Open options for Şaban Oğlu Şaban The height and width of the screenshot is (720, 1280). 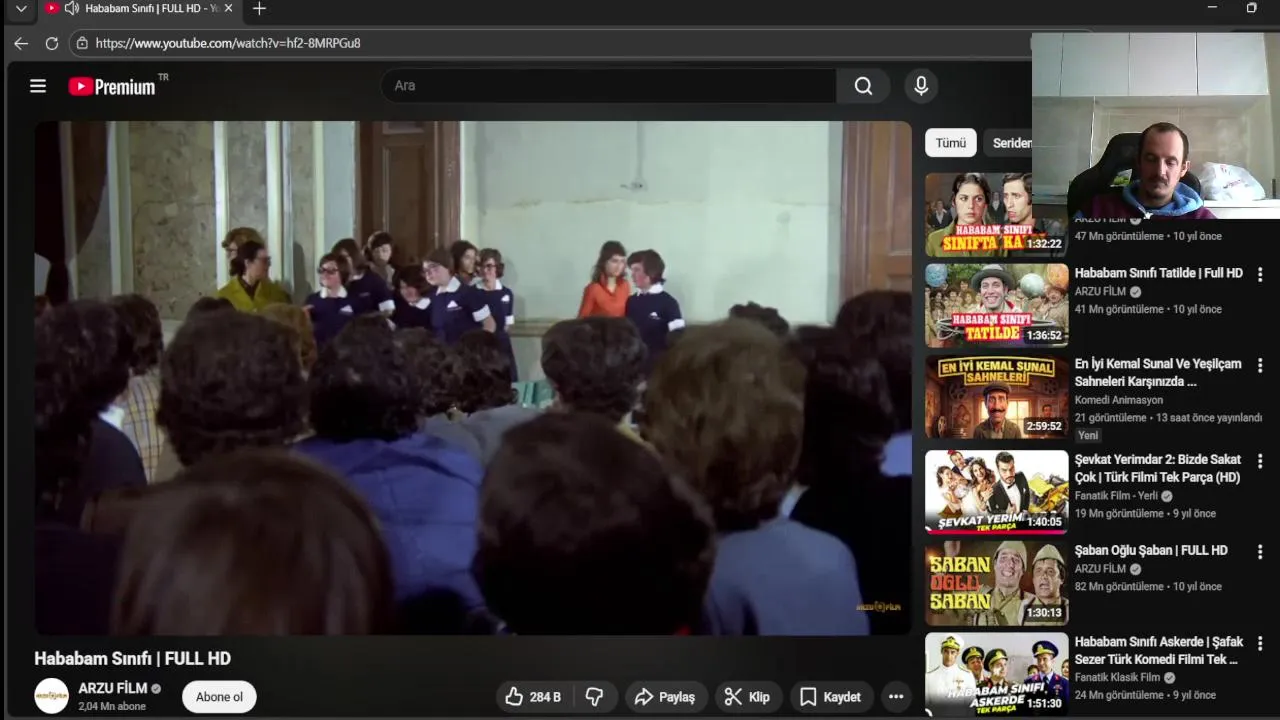1260,552
